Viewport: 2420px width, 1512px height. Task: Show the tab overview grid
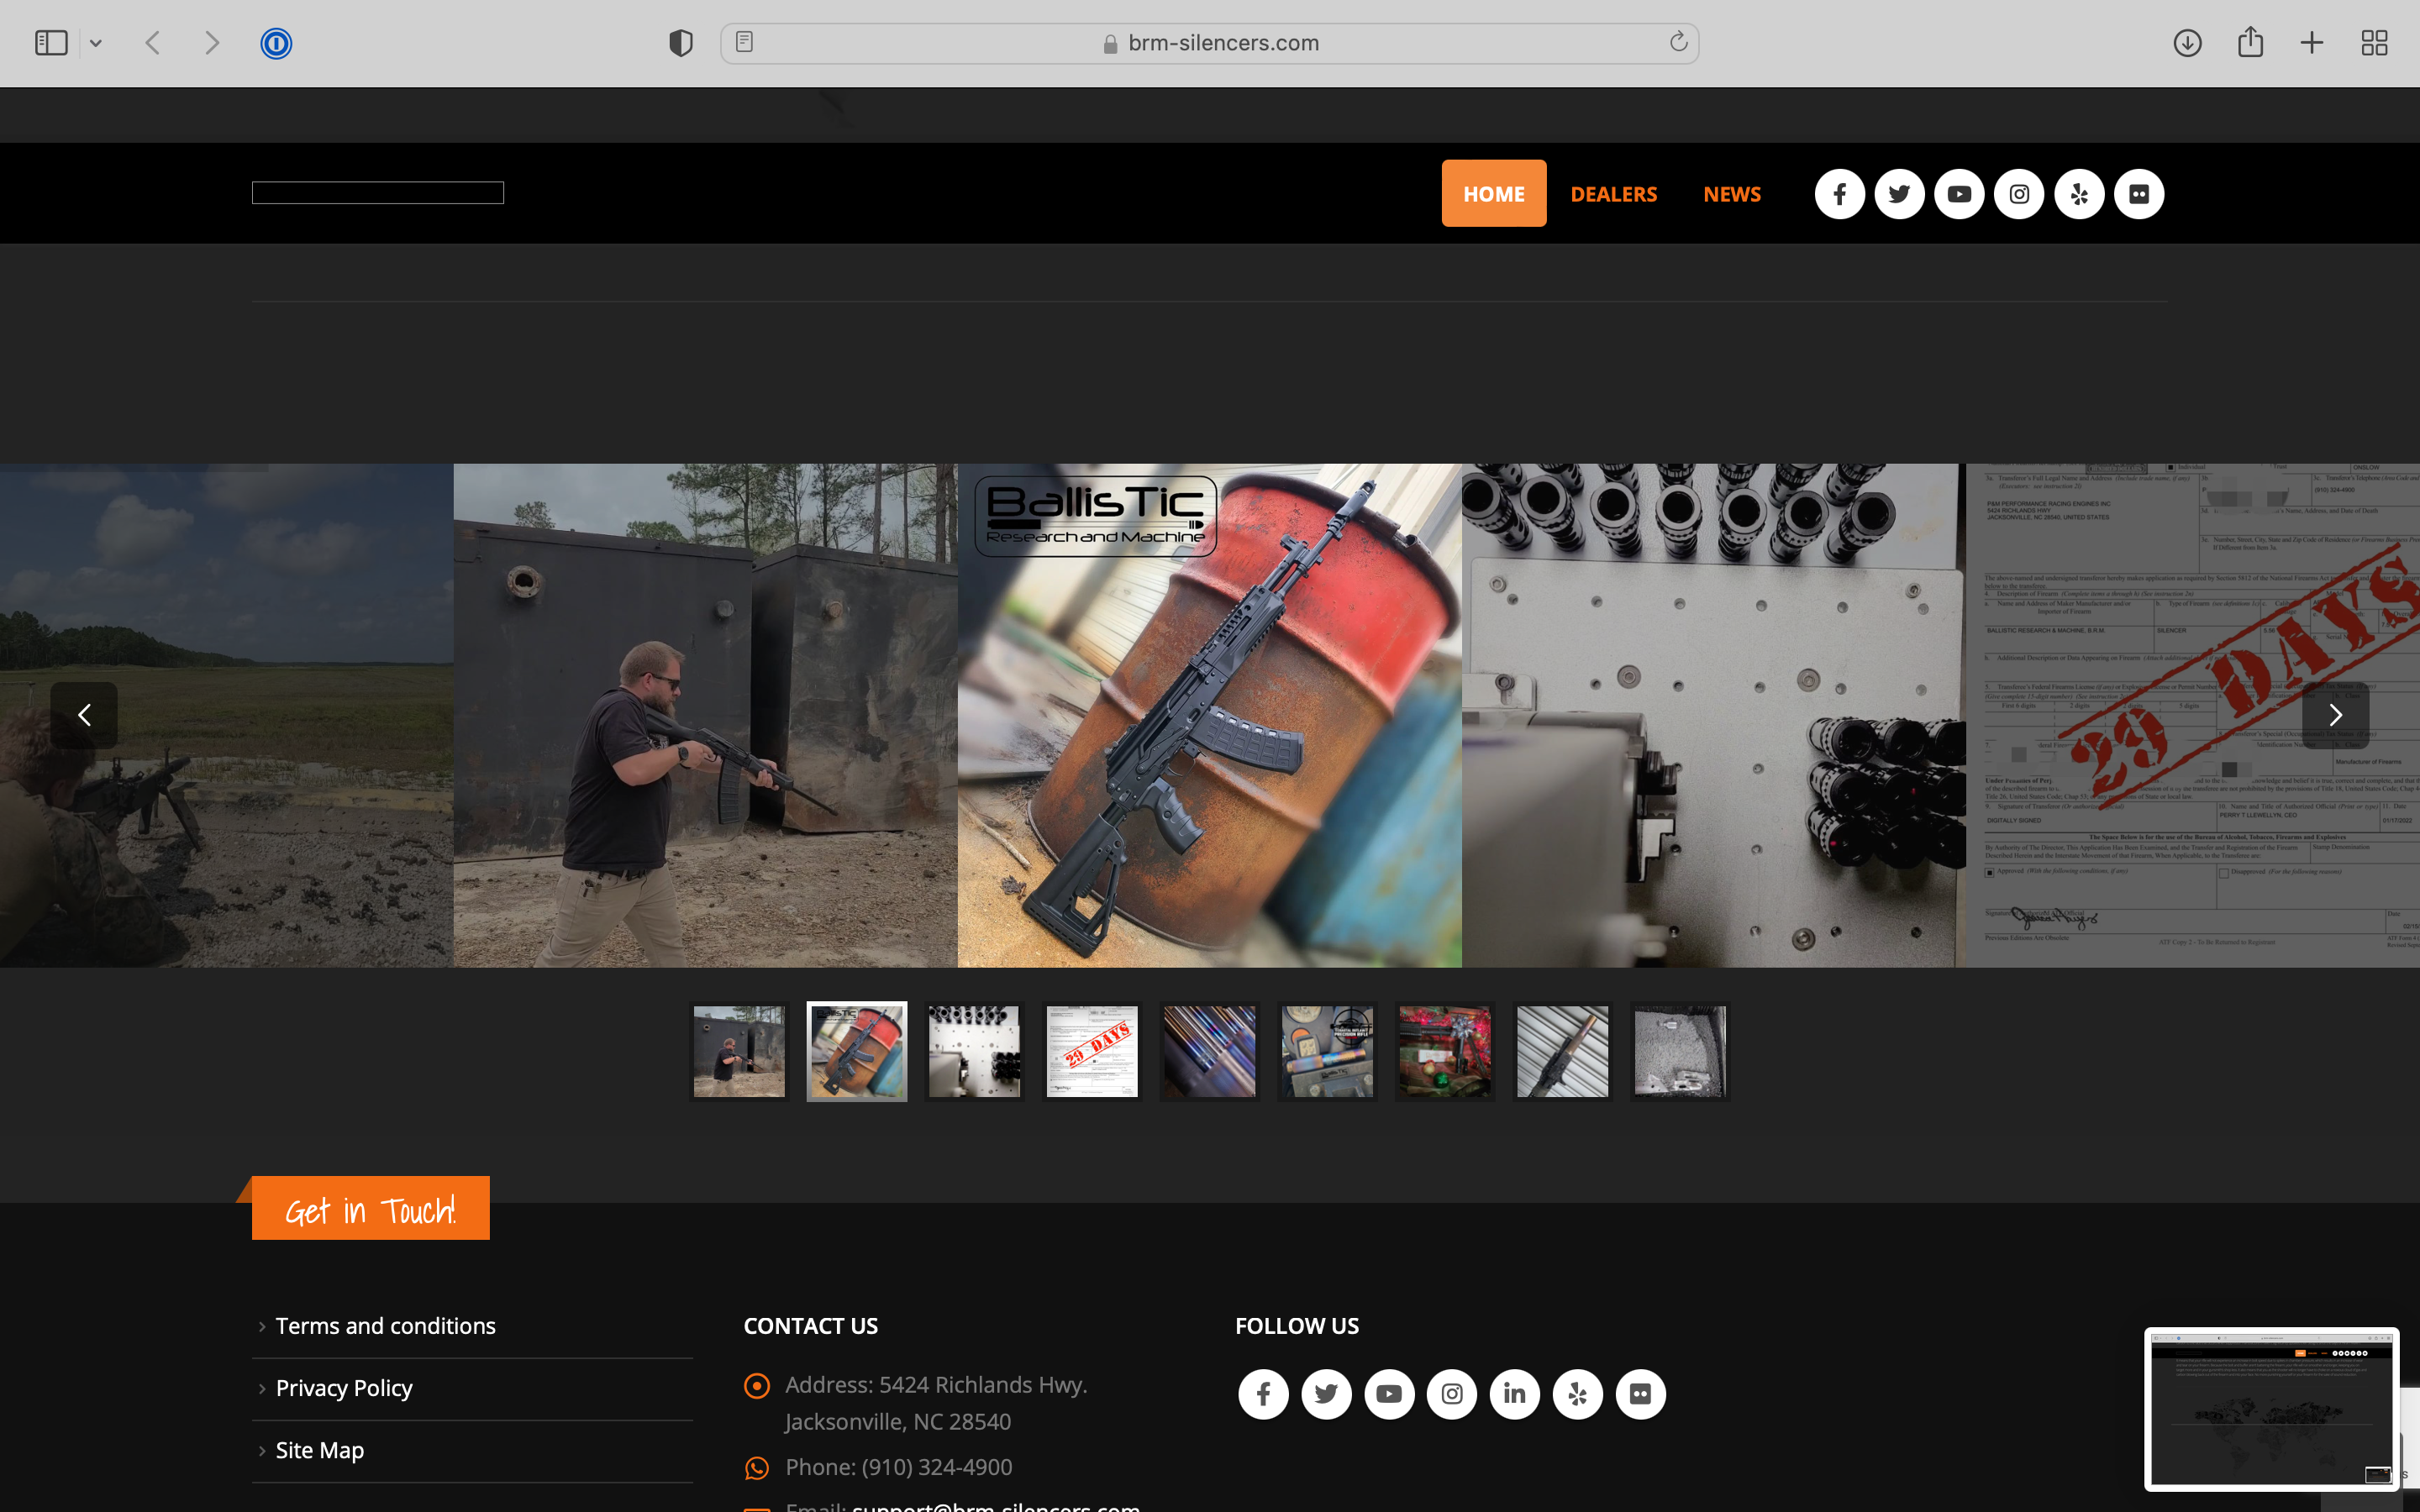(x=2374, y=43)
